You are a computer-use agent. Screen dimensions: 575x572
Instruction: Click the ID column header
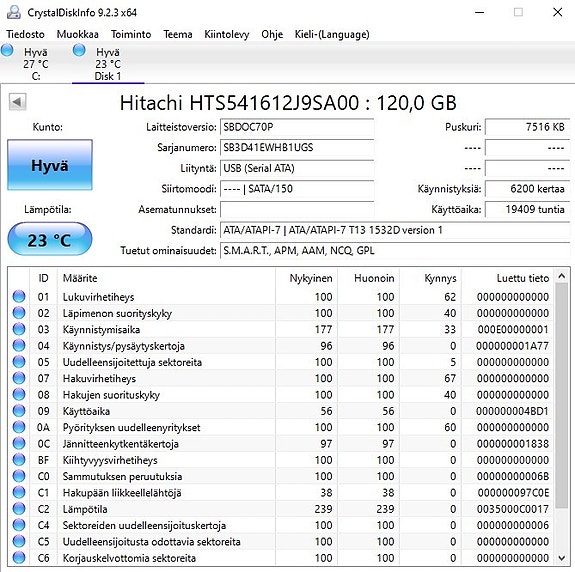[43, 278]
